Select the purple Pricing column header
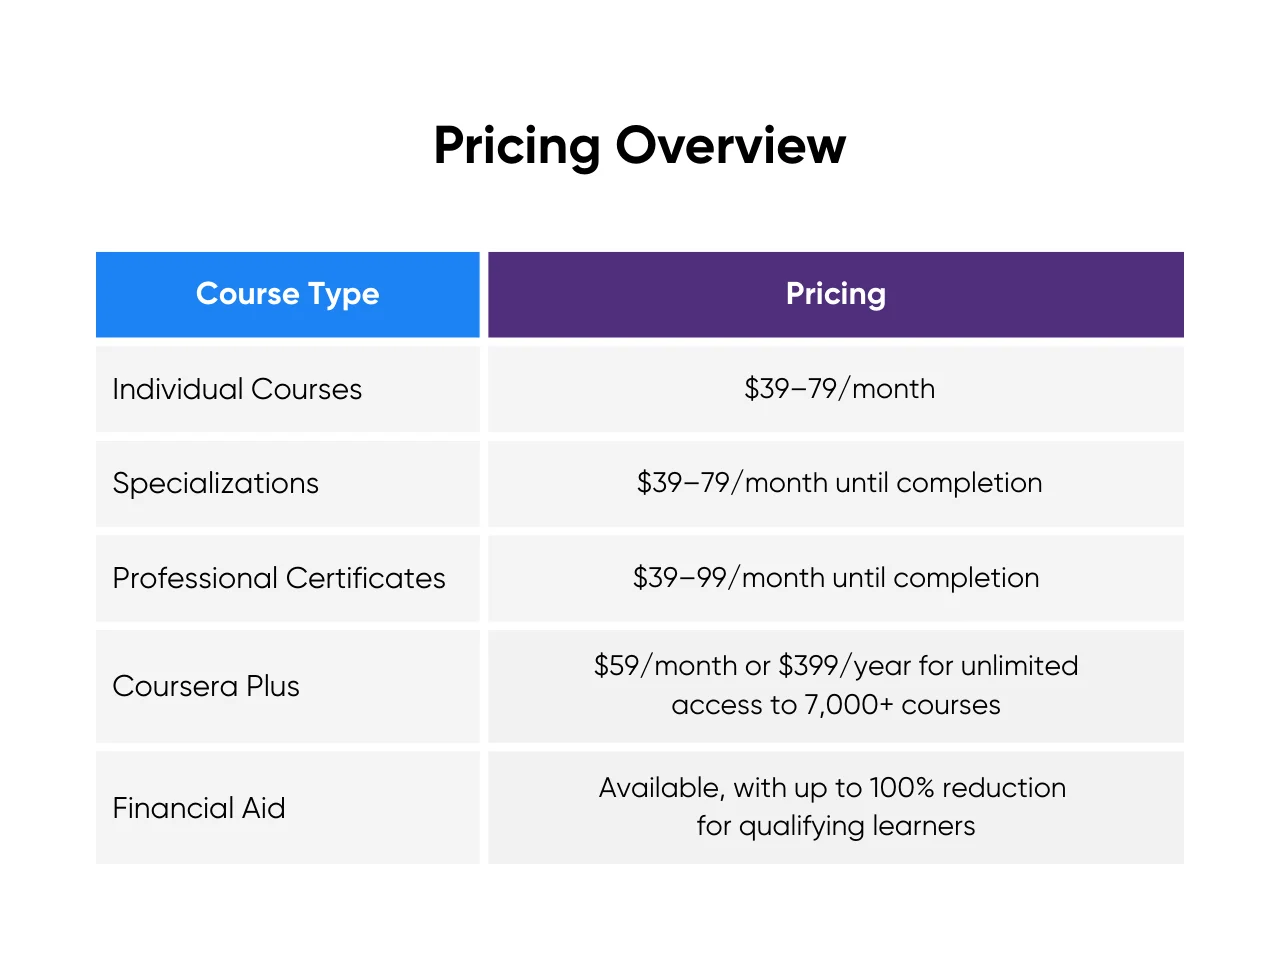The image size is (1280, 960). tap(835, 294)
